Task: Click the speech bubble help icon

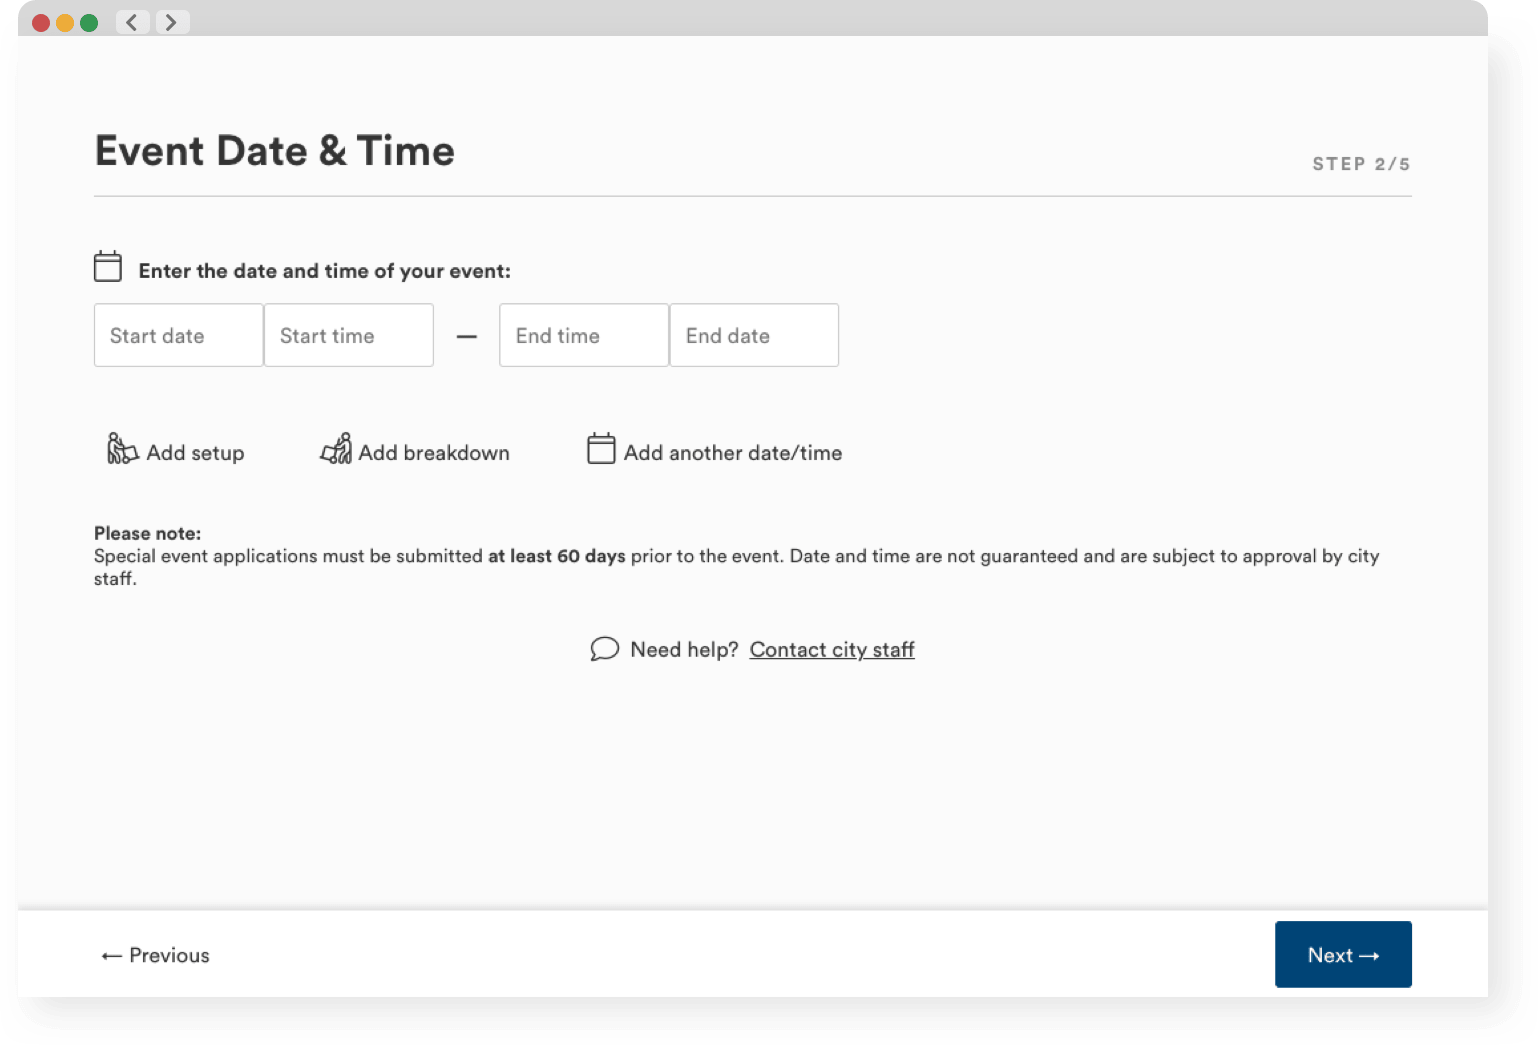Action: pyautogui.click(x=604, y=649)
